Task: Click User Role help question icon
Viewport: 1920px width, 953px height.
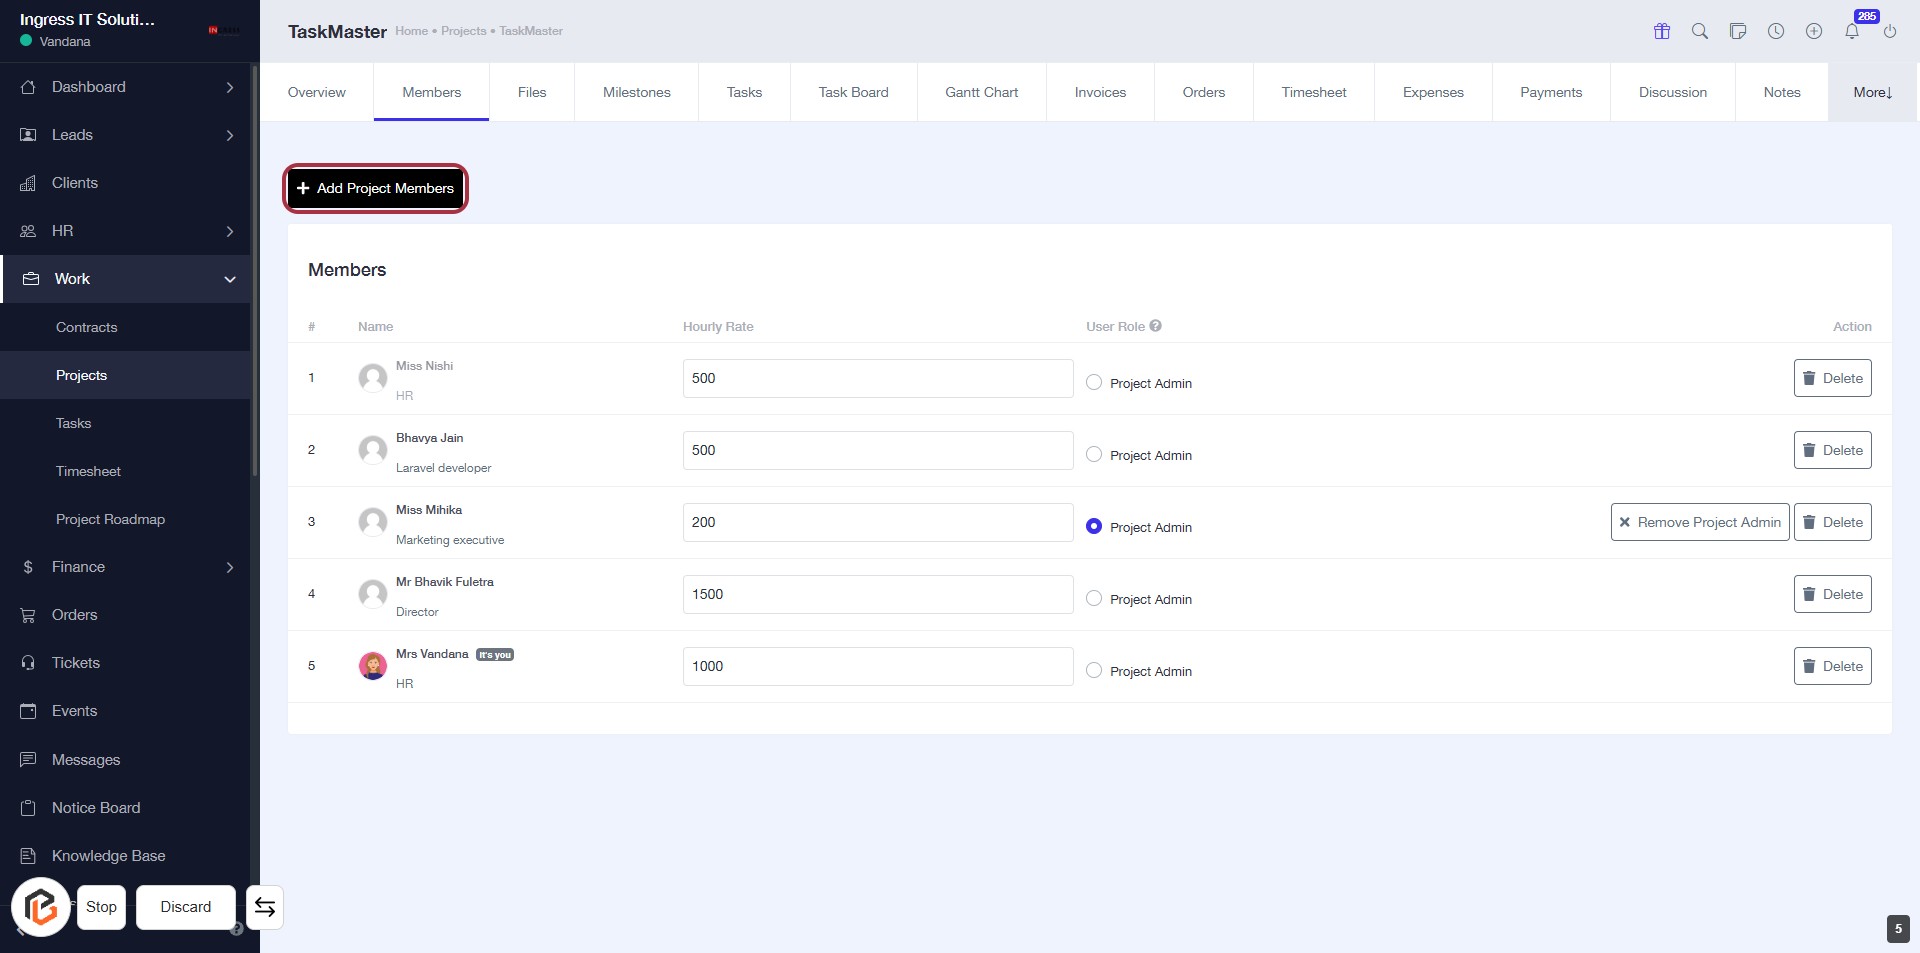Action: click(1156, 326)
